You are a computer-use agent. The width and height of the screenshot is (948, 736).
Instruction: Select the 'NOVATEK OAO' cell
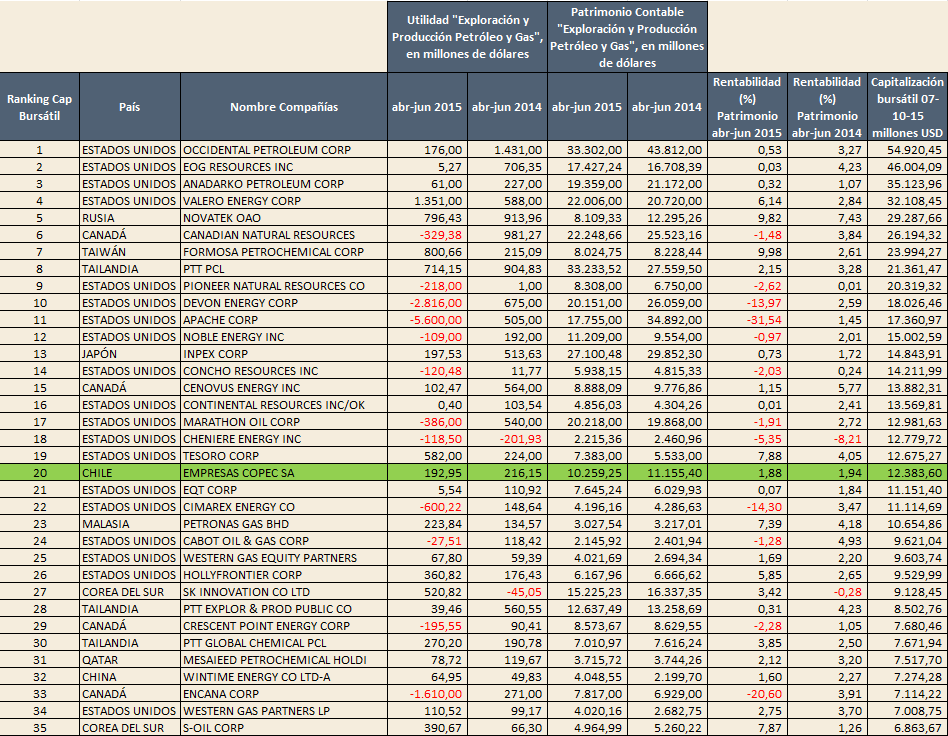tap(284, 218)
